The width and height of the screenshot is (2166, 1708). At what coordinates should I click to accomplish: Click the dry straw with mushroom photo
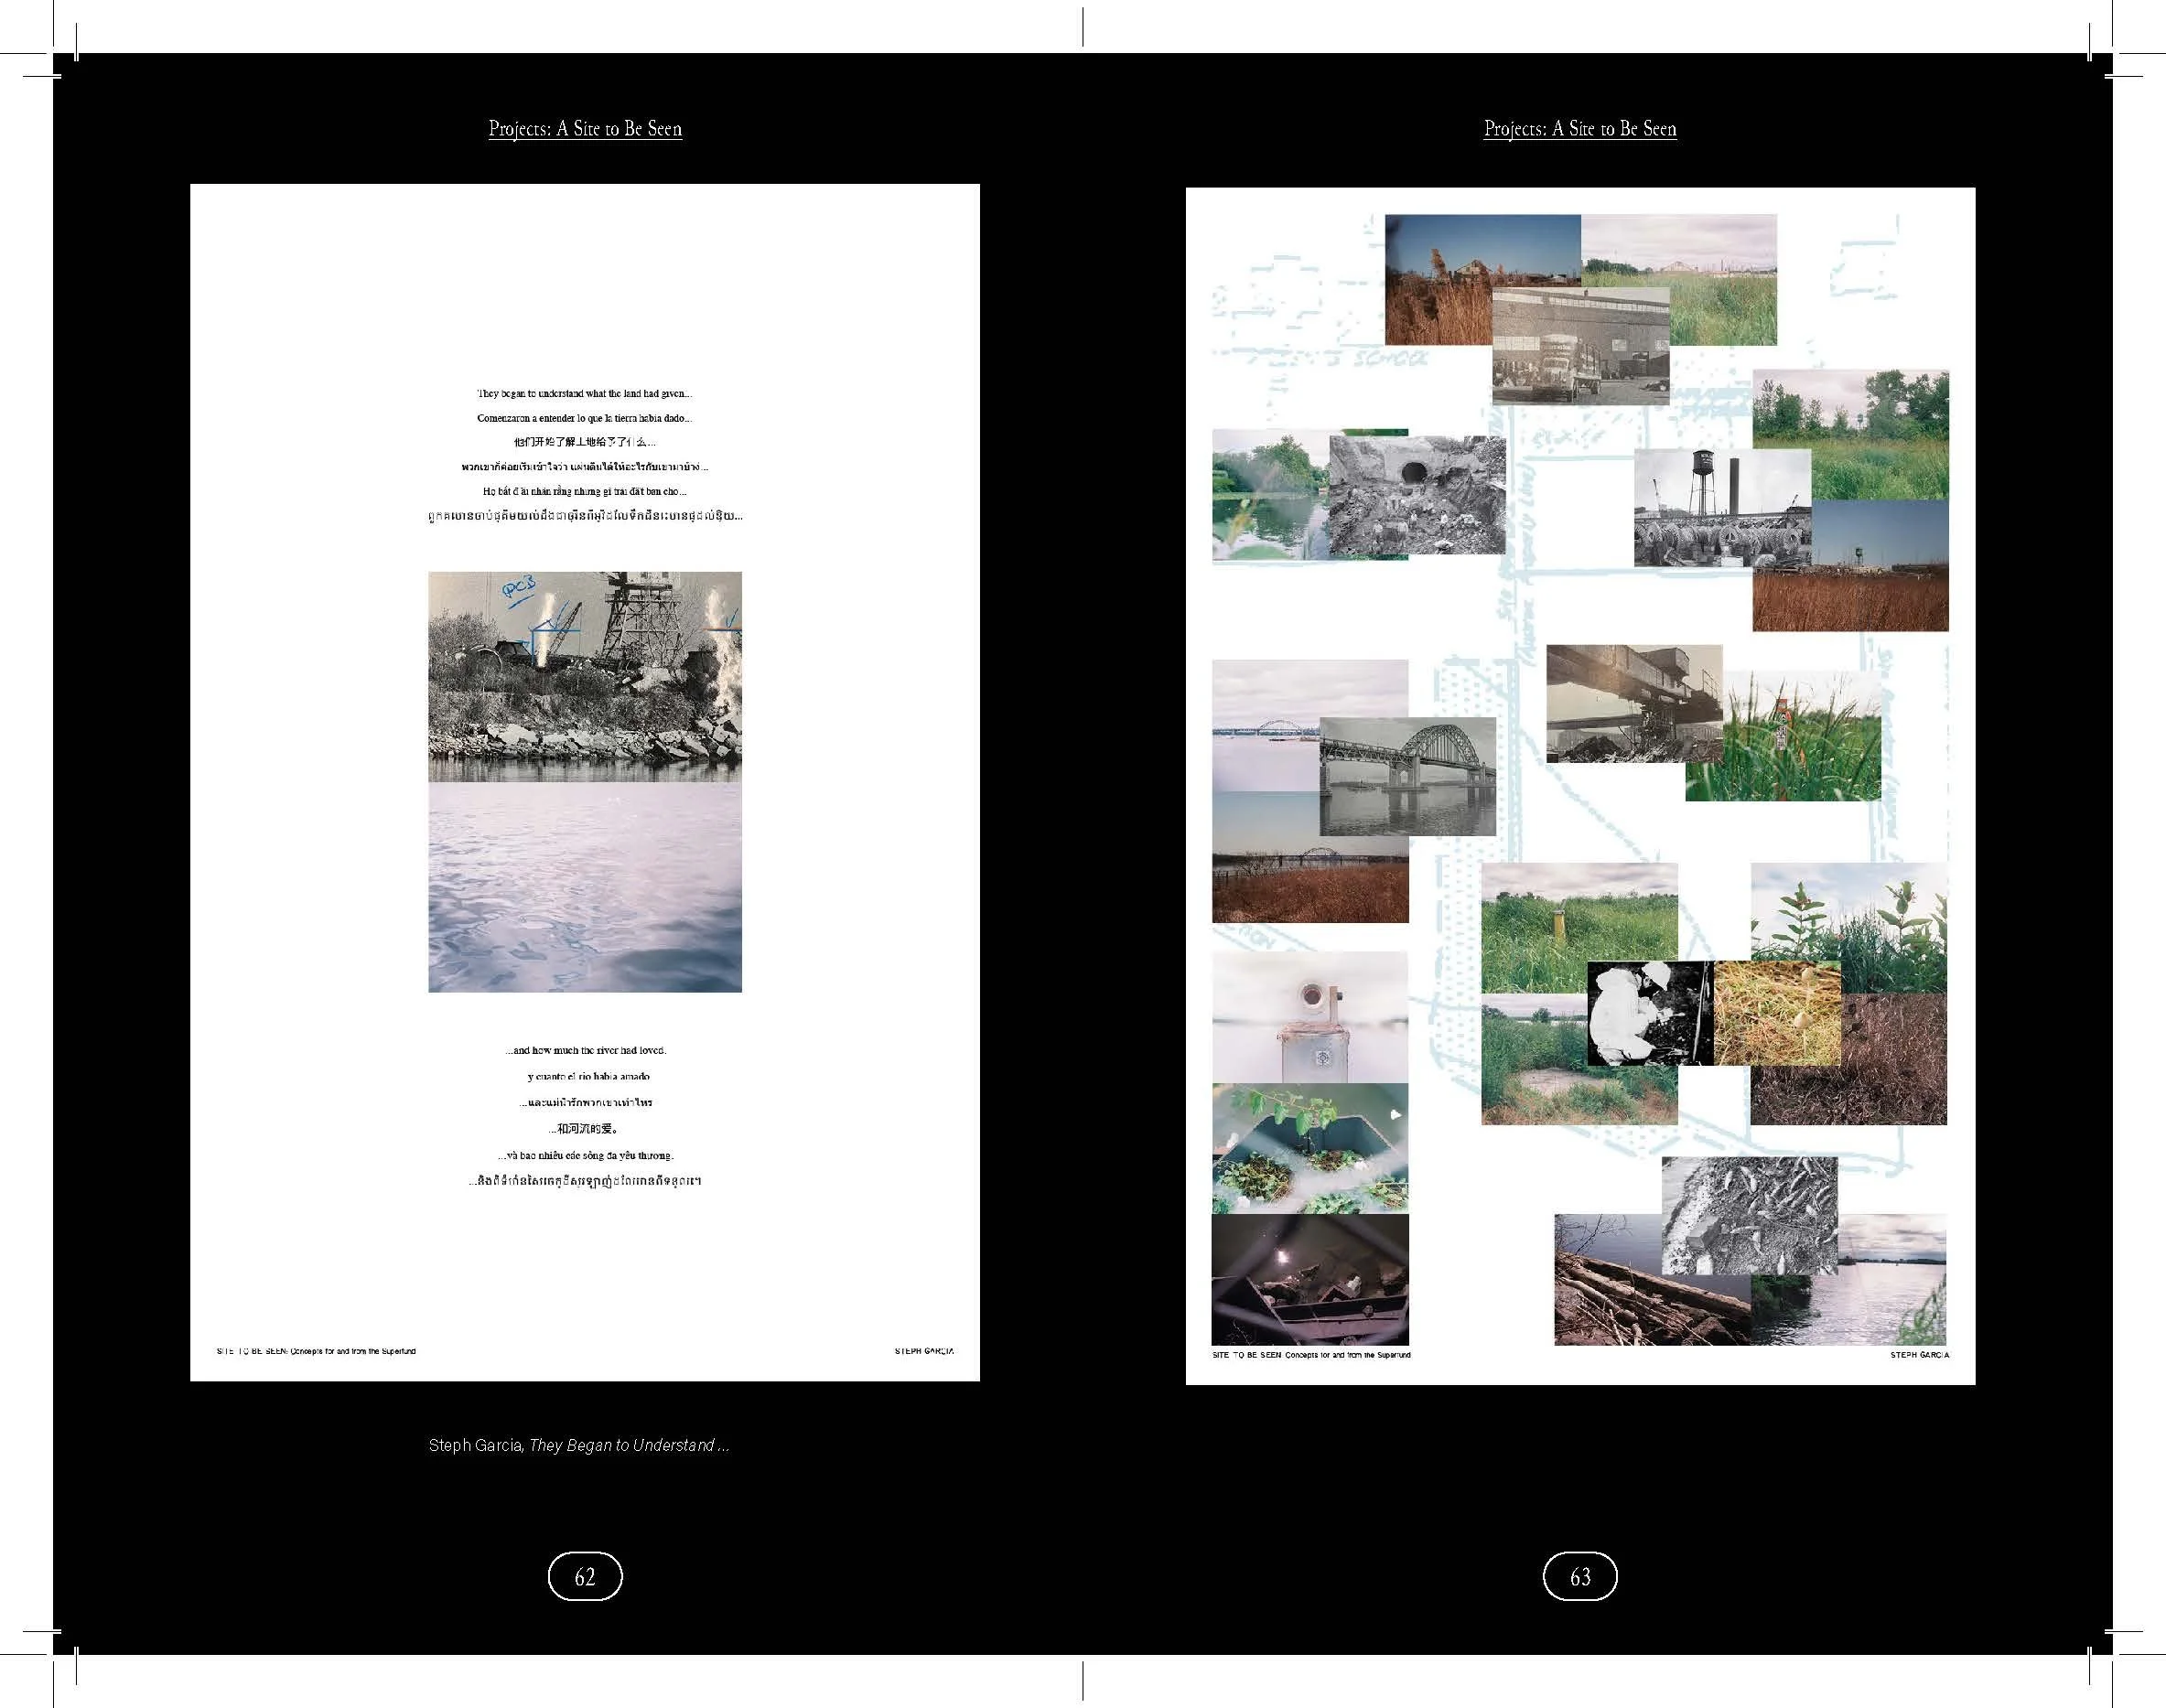pos(1777,1013)
